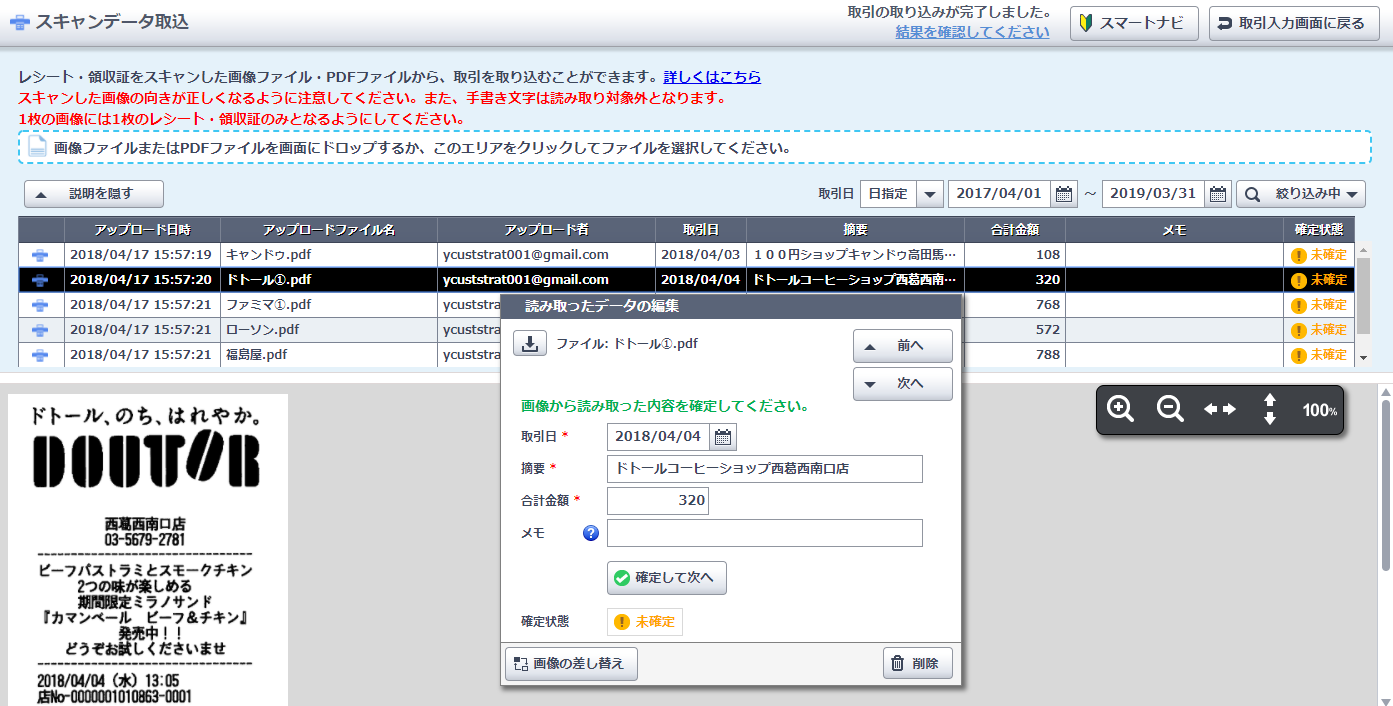Click the 画像の差し替え button

[571, 663]
